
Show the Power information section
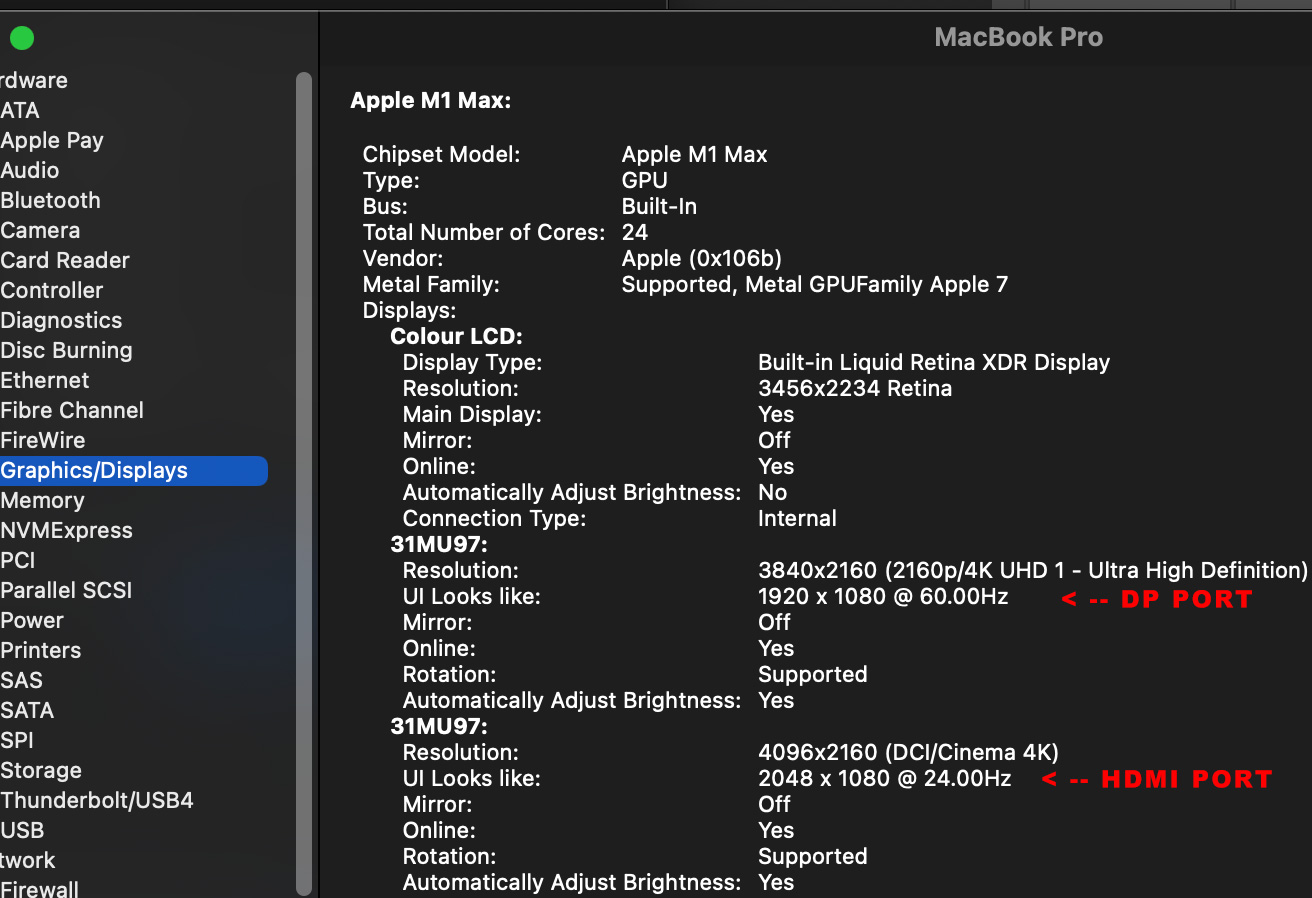point(32,621)
